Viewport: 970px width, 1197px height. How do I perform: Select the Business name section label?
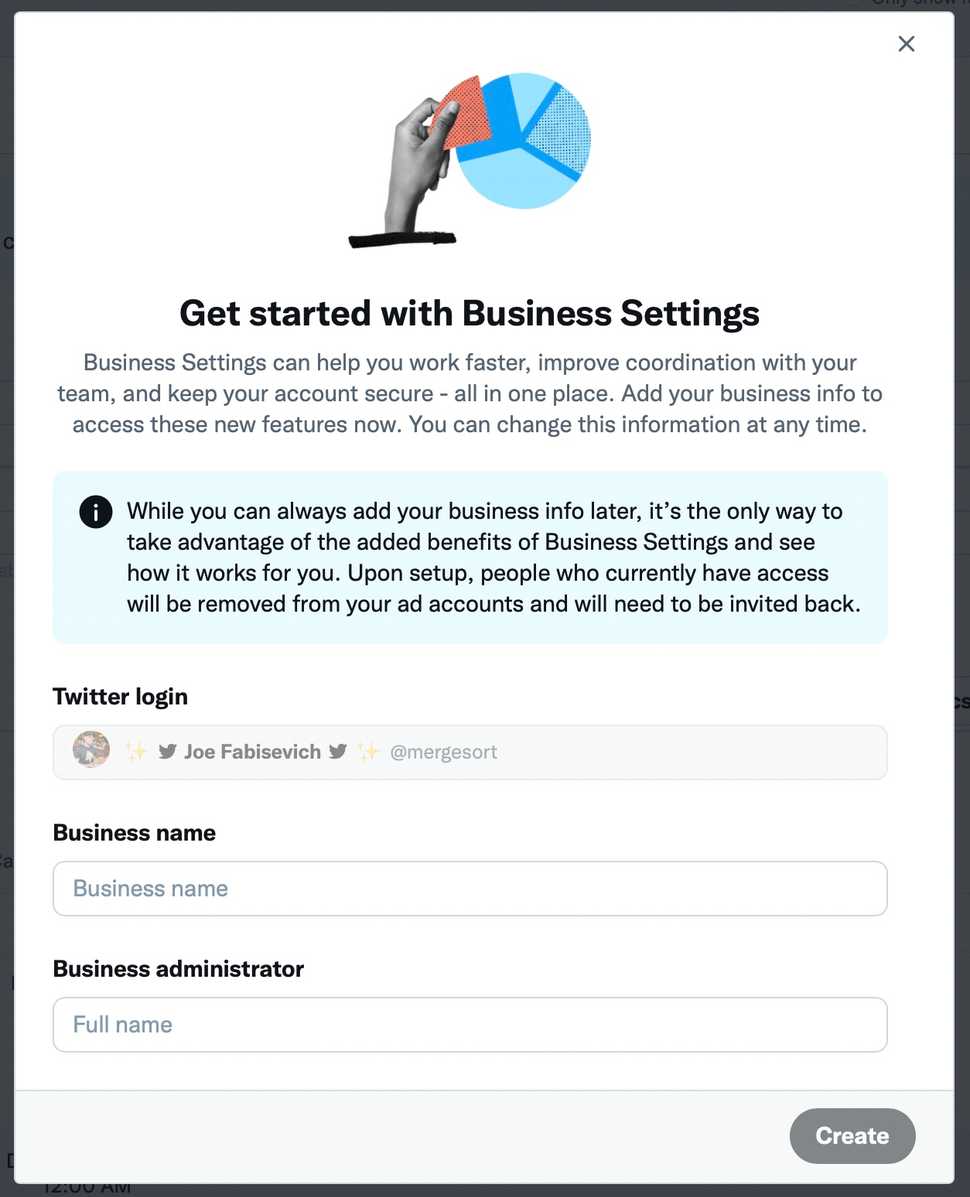134,832
